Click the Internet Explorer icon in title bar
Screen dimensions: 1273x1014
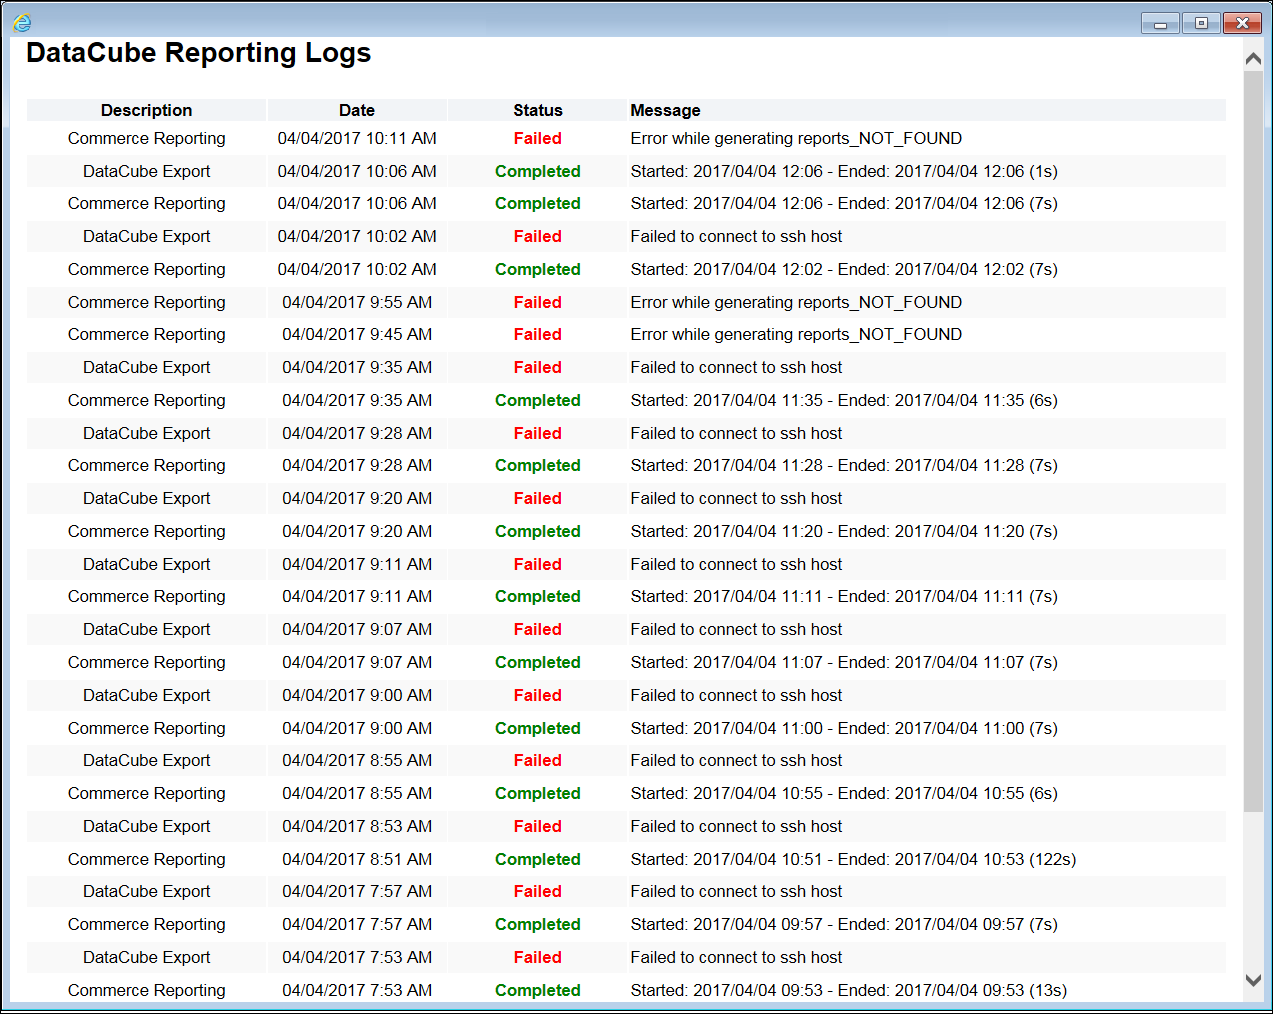tap(22, 22)
